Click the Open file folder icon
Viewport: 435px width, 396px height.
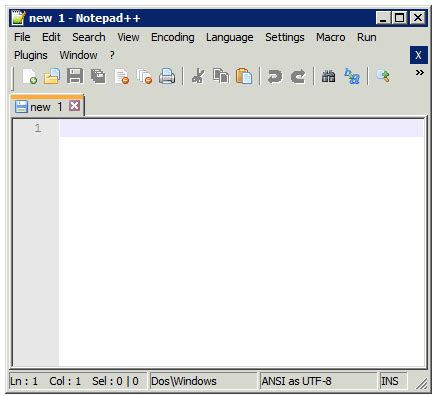52,76
